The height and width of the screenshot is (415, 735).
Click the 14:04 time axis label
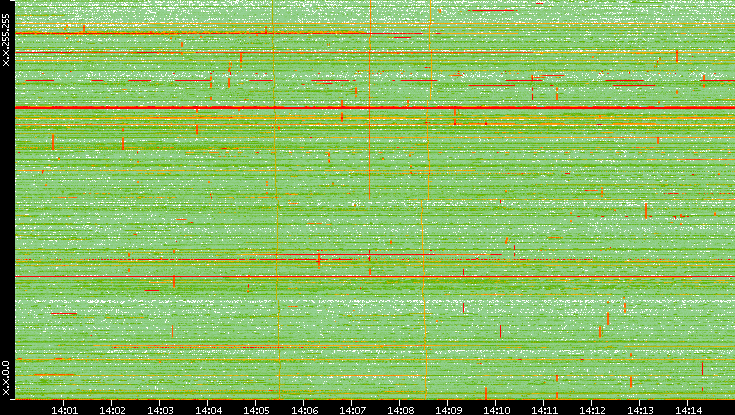pyautogui.click(x=208, y=410)
